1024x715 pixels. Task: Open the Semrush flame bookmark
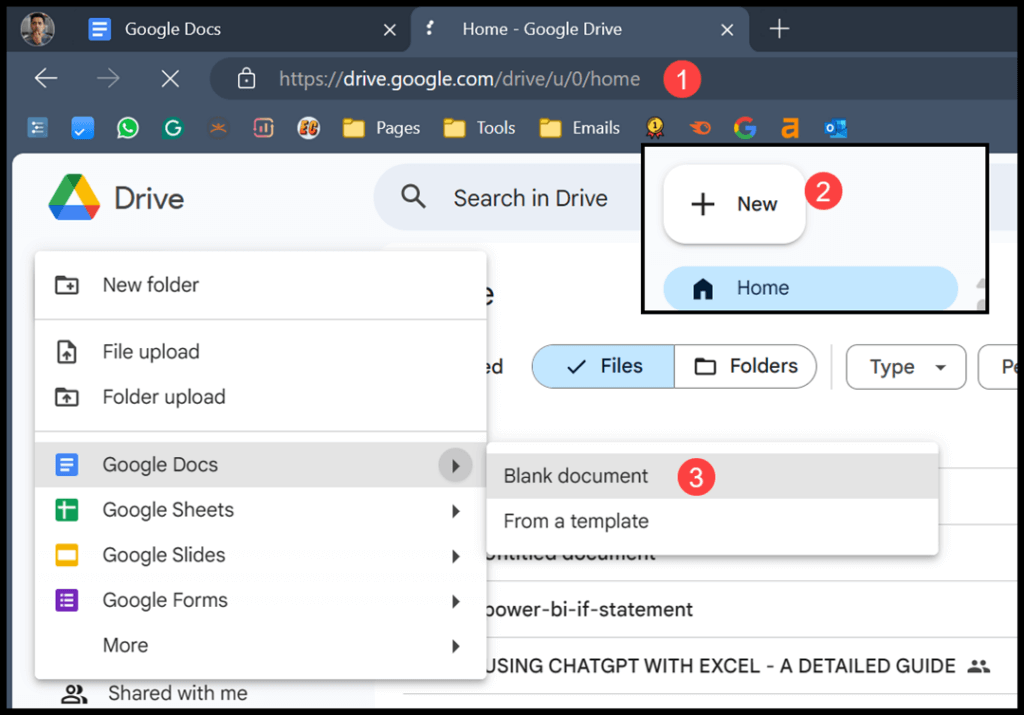click(700, 128)
